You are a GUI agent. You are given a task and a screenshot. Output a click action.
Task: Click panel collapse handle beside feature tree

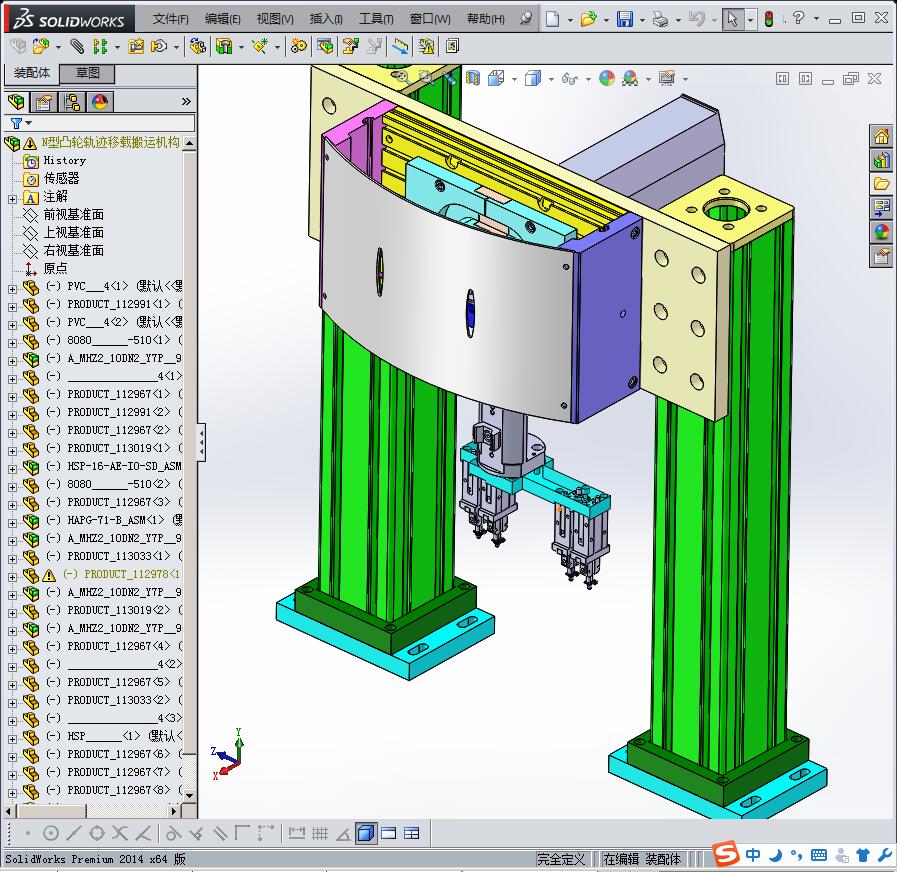pos(201,442)
